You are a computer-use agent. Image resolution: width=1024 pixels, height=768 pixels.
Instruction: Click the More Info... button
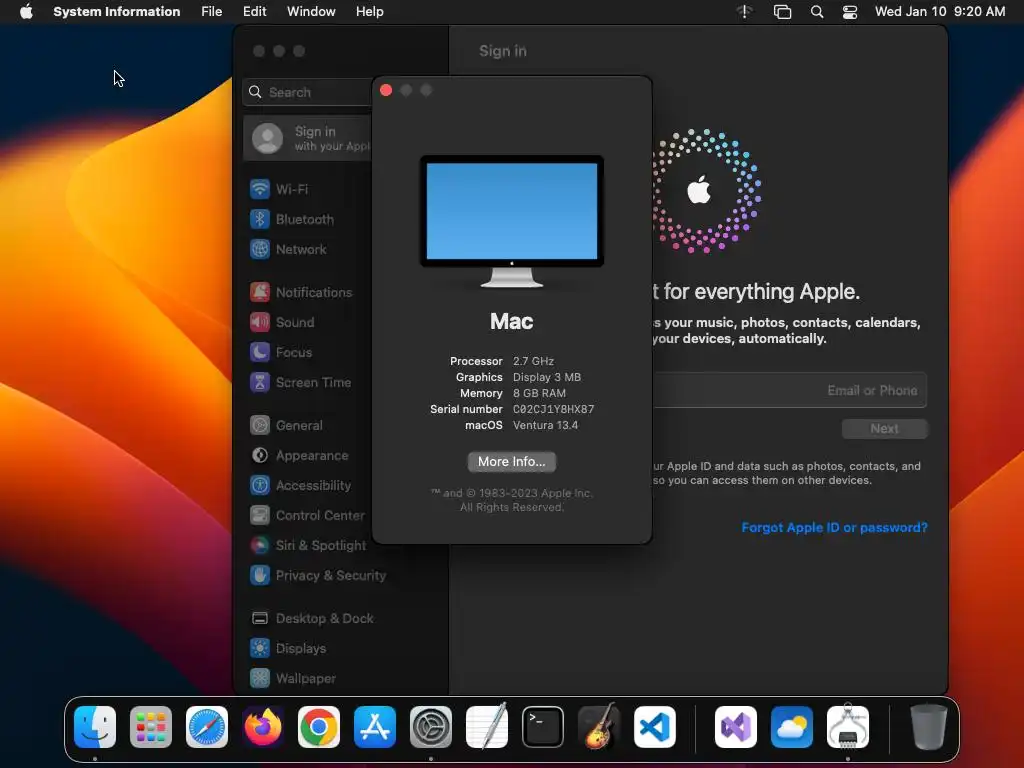(512, 462)
